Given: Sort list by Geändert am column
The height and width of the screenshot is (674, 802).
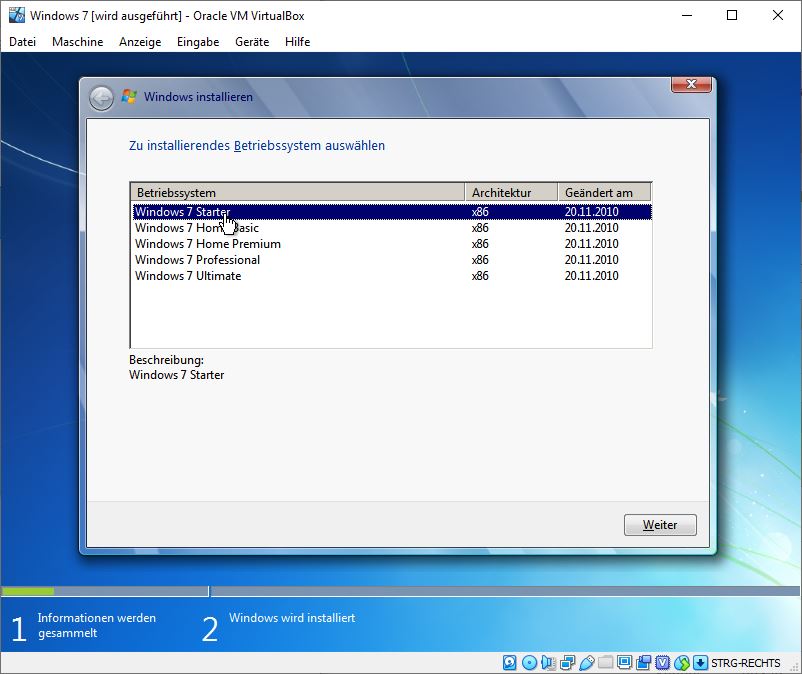Looking at the screenshot, I should (x=604, y=192).
